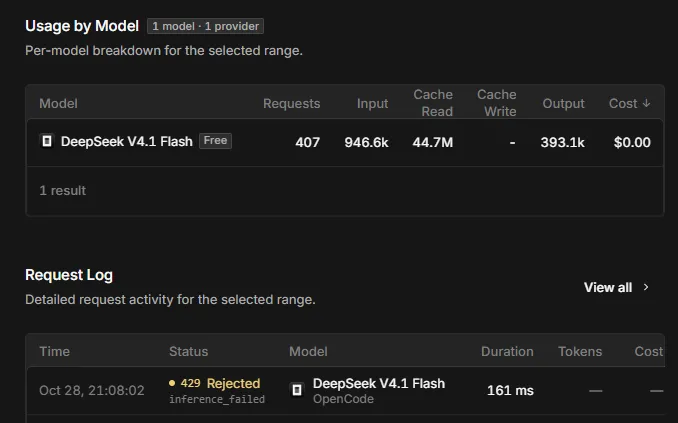This screenshot has height=423, width=678.
Task: Click the Cache Write column header
Action: 496,103
